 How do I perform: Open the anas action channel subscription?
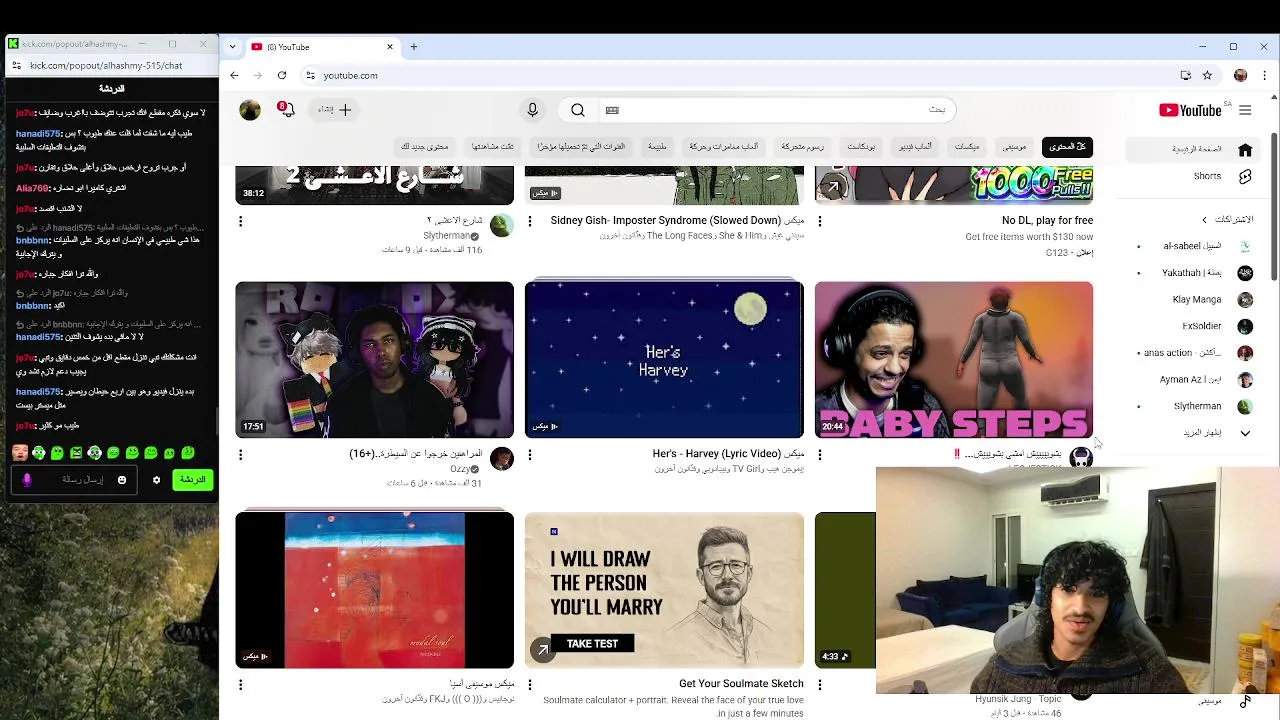pos(1196,353)
